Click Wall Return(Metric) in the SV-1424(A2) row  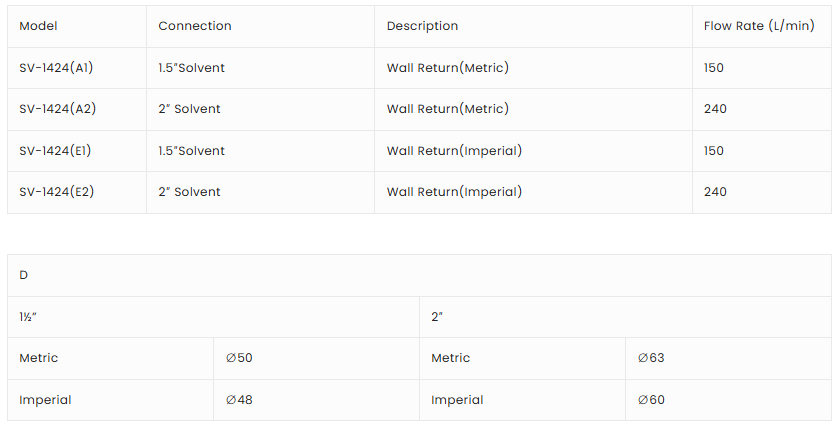[448, 109]
